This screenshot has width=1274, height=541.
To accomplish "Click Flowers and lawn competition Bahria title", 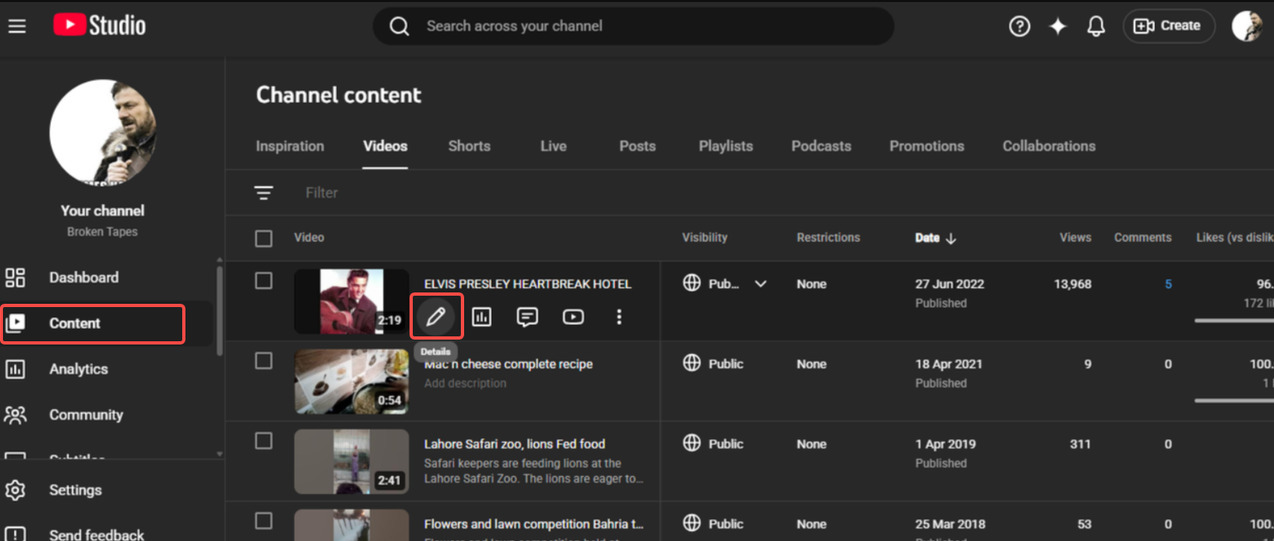I will point(533,524).
